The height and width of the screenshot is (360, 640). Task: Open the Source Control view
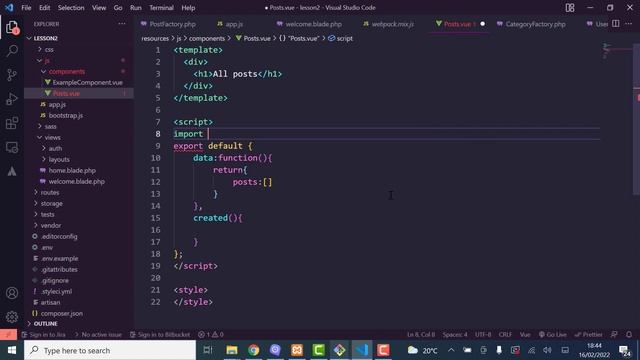pyautogui.click(x=12, y=75)
